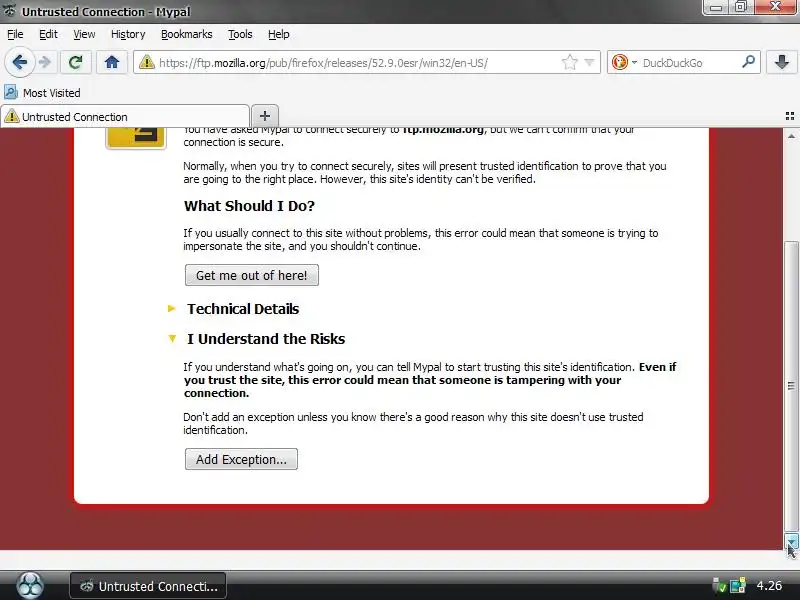This screenshot has width=800, height=600.
Task: Click the Most Visited bookmark label
Action: click(x=52, y=93)
